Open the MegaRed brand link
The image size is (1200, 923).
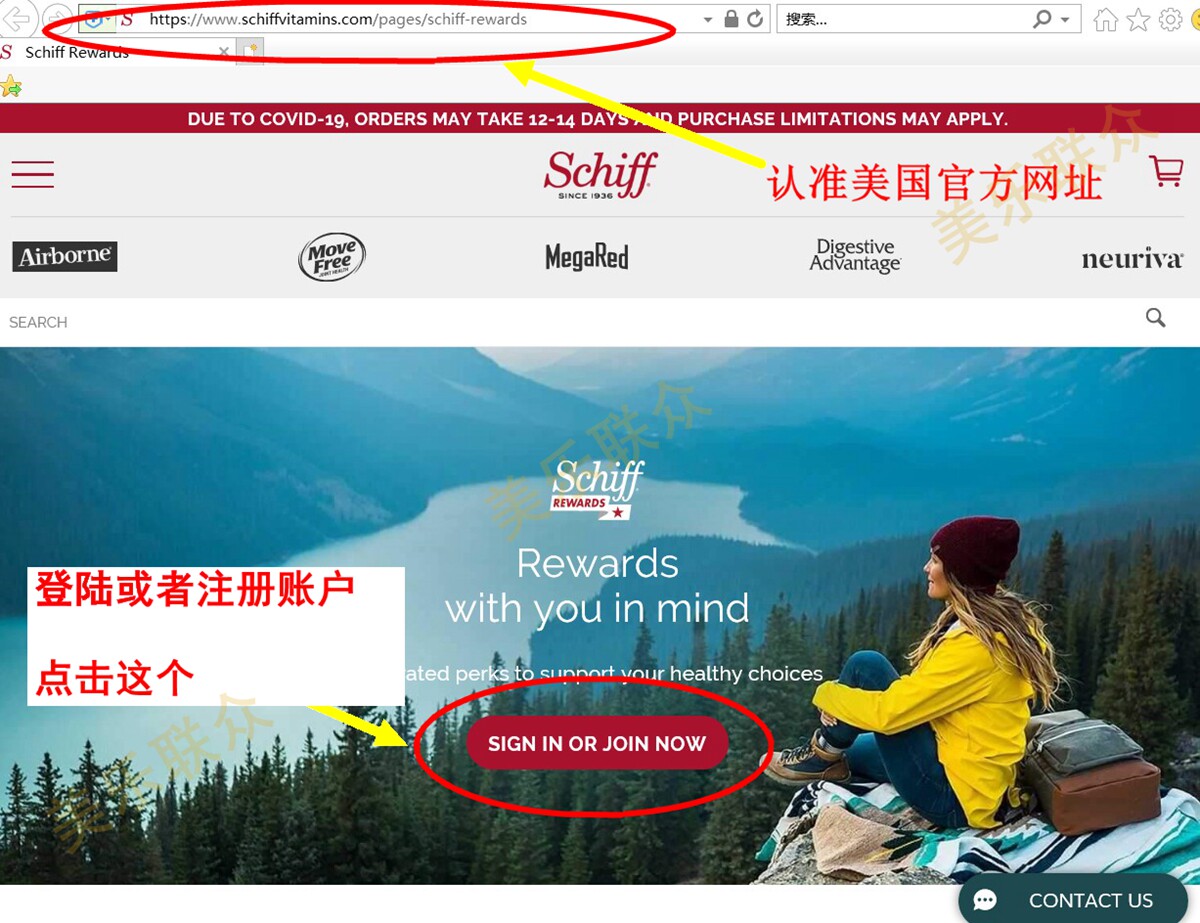click(x=587, y=258)
